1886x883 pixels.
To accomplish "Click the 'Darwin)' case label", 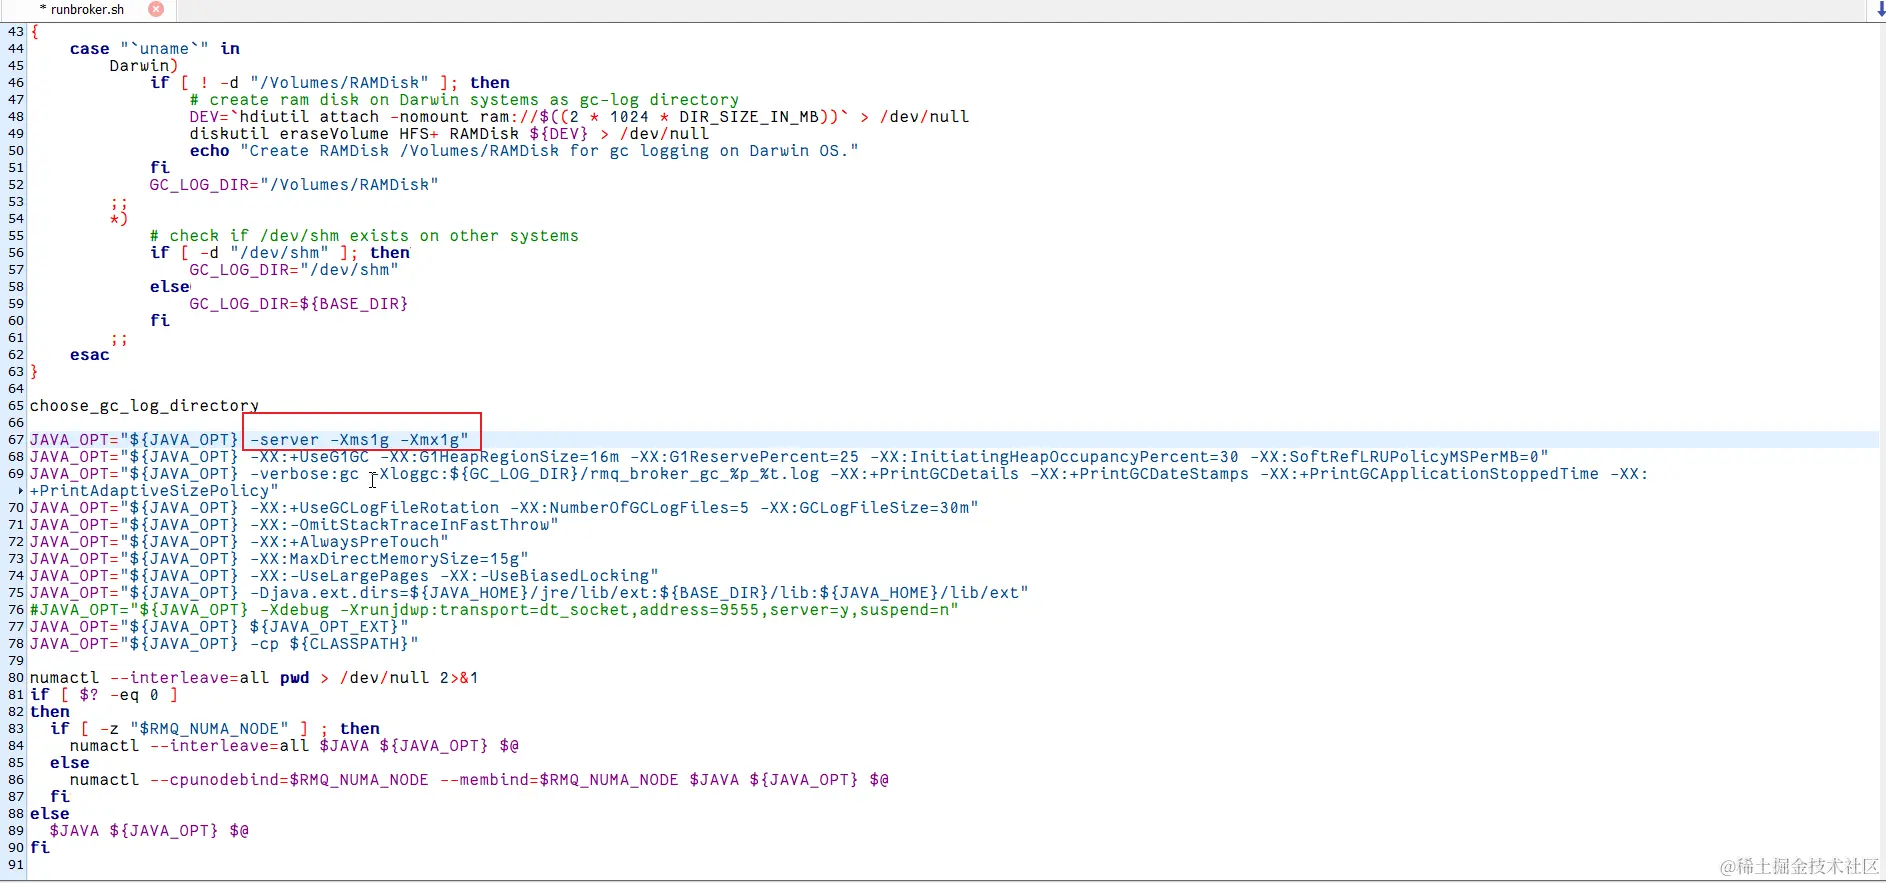I will click(144, 65).
